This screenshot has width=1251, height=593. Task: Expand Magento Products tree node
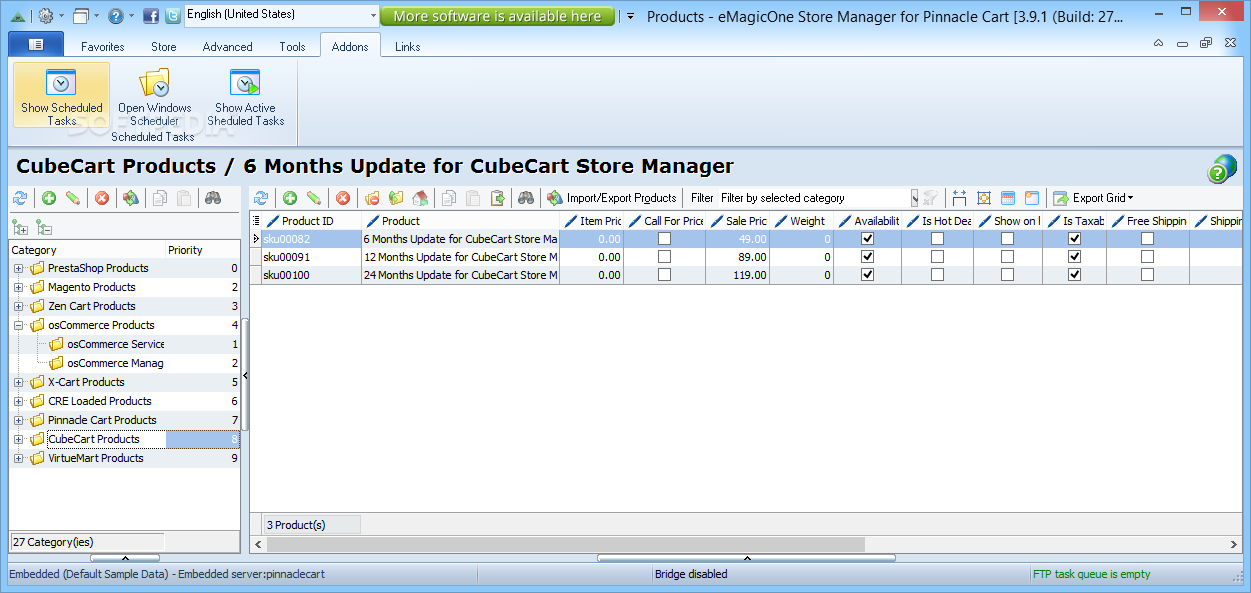18,287
